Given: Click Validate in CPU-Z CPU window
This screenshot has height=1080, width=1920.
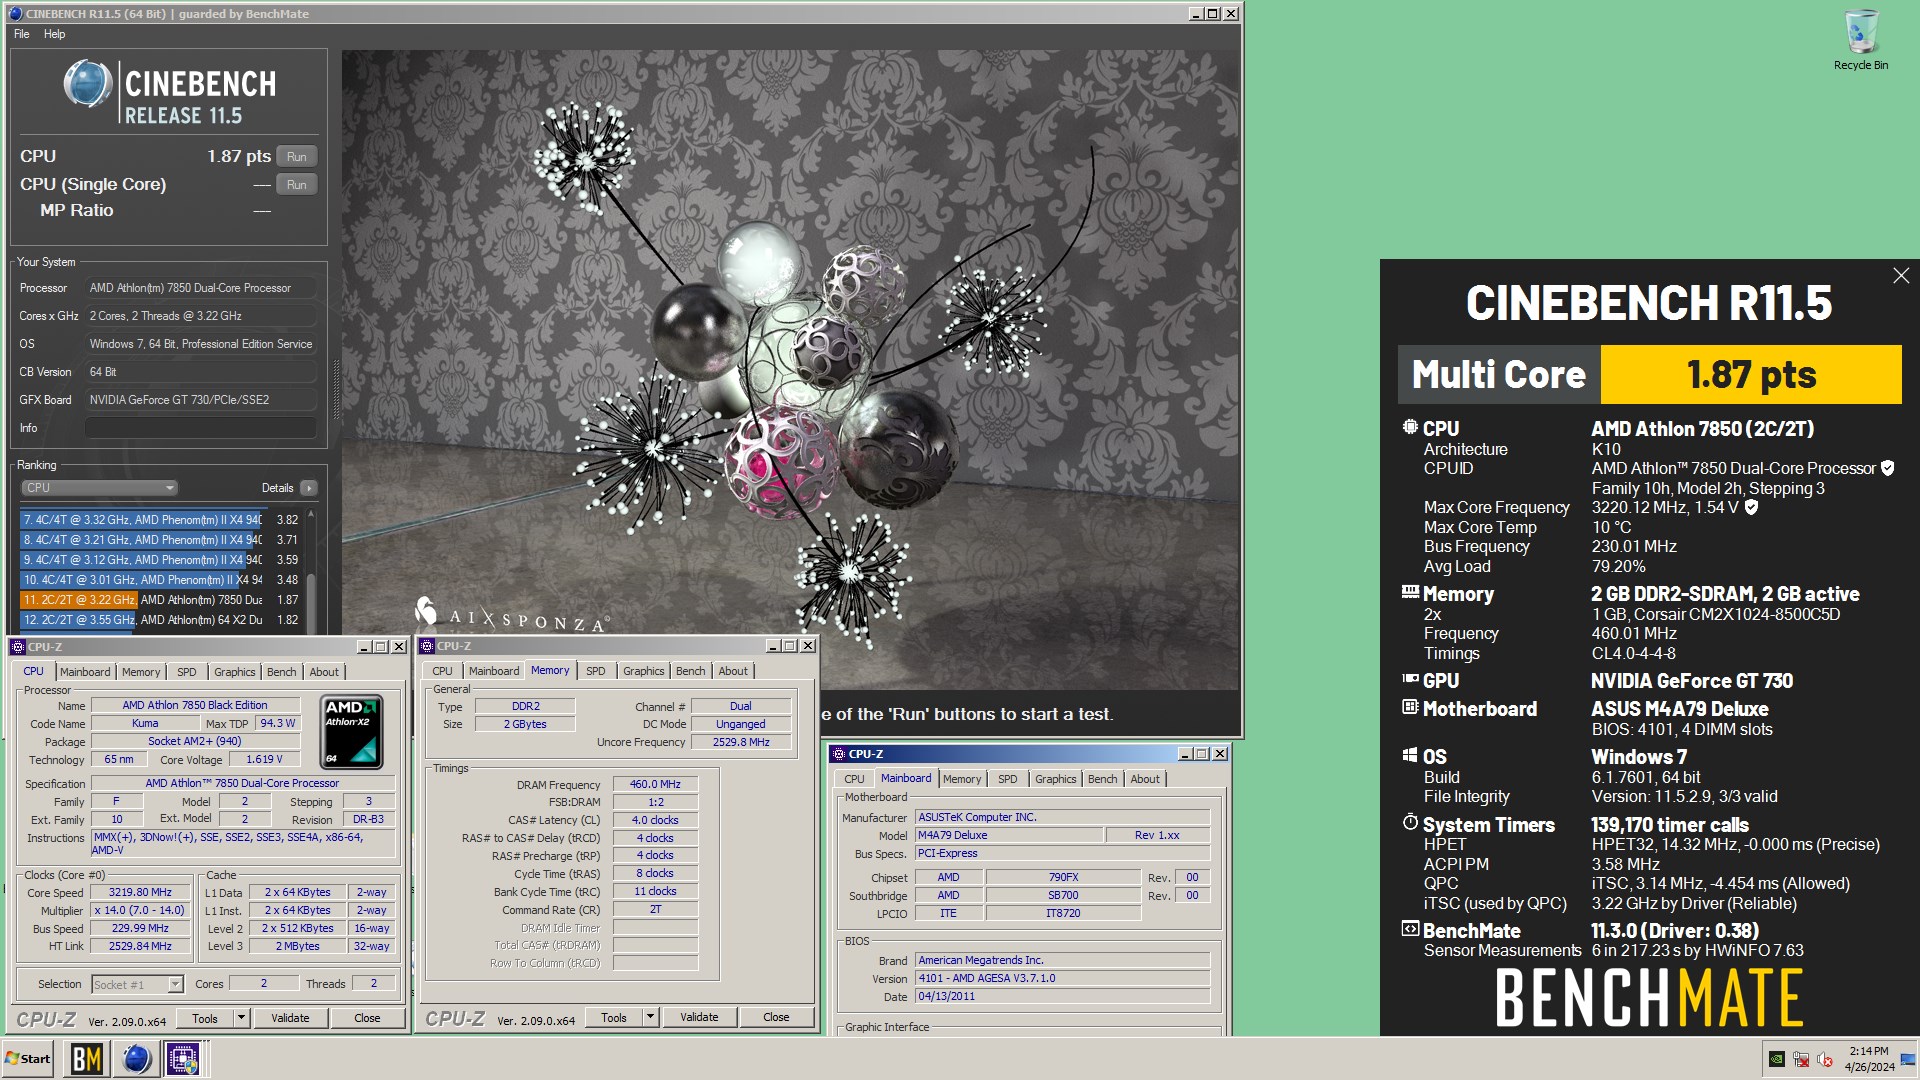Looking at the screenshot, I should pyautogui.click(x=290, y=1018).
